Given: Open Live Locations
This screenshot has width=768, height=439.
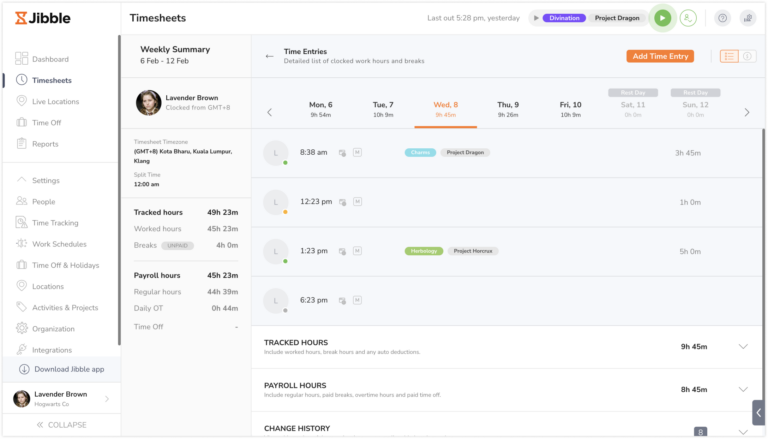Looking at the screenshot, I should pyautogui.click(x=48, y=101).
